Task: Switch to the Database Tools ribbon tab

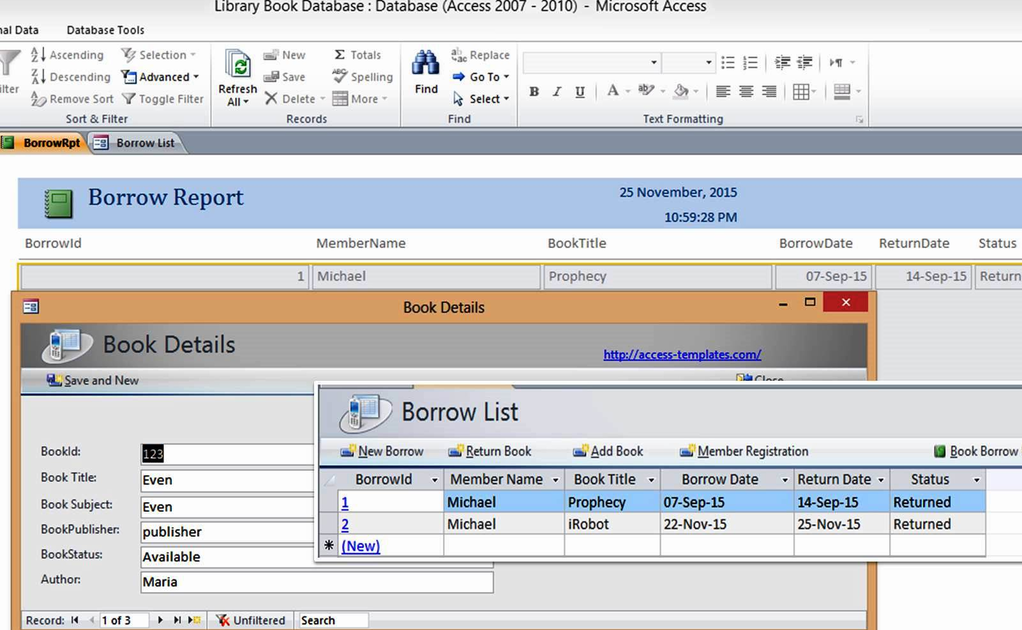Action: pyautogui.click(x=104, y=29)
